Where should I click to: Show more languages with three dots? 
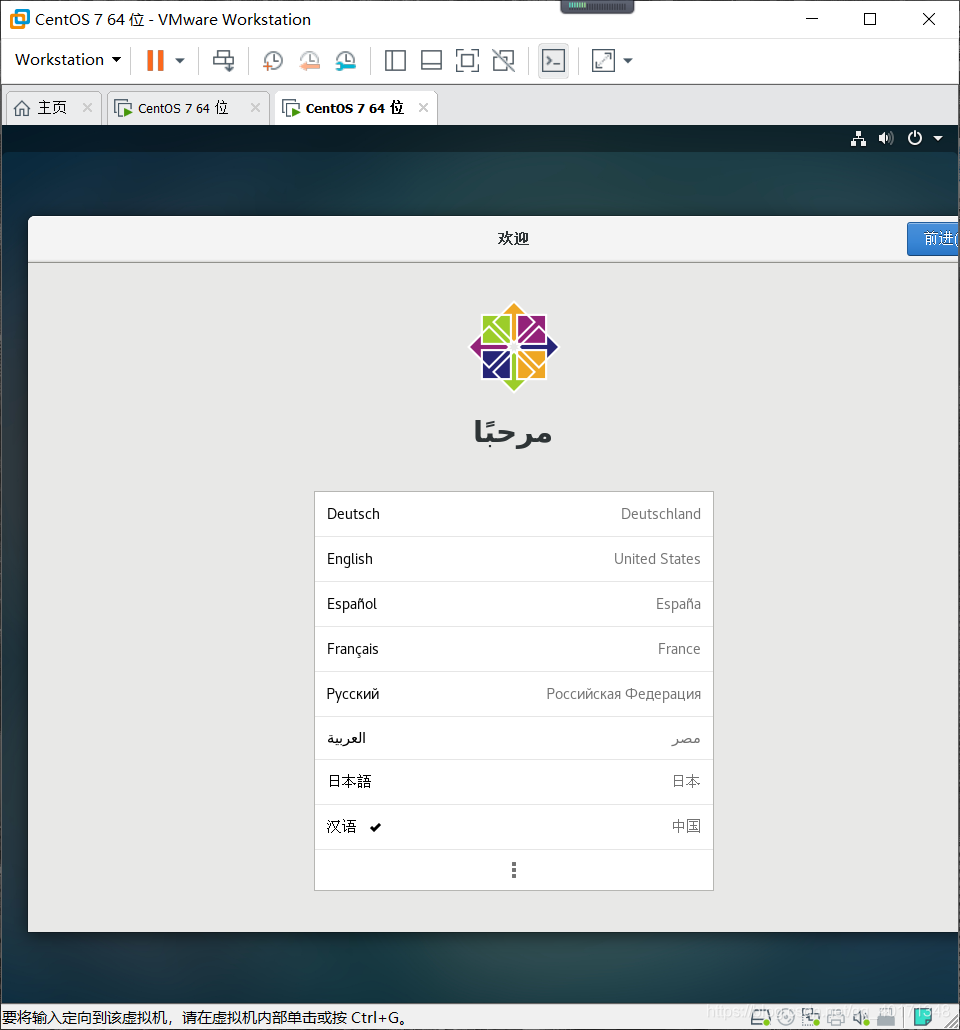(514, 870)
